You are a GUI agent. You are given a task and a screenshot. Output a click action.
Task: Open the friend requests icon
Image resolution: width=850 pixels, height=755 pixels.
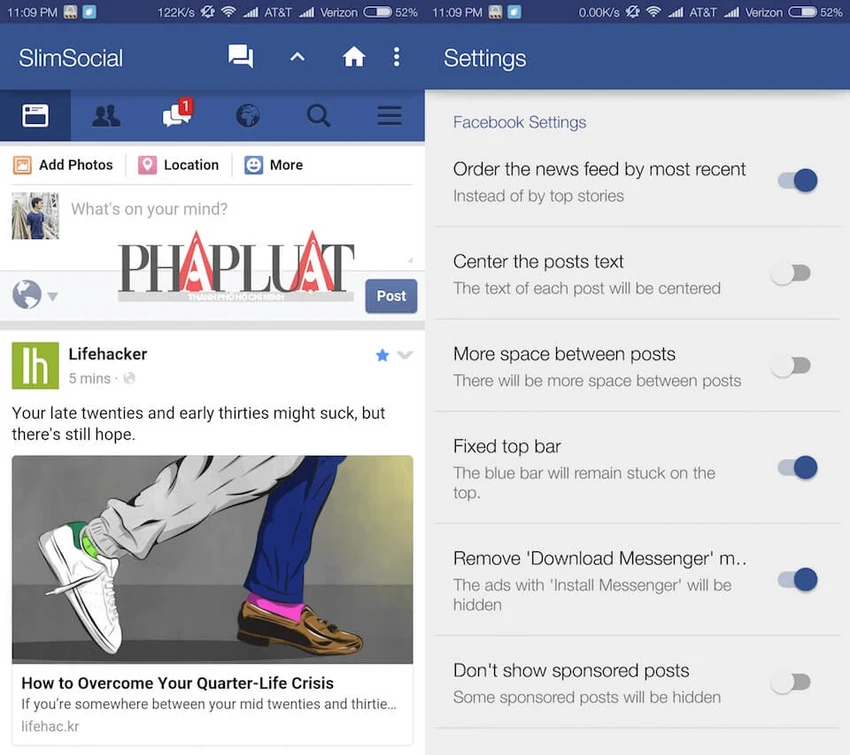(106, 115)
